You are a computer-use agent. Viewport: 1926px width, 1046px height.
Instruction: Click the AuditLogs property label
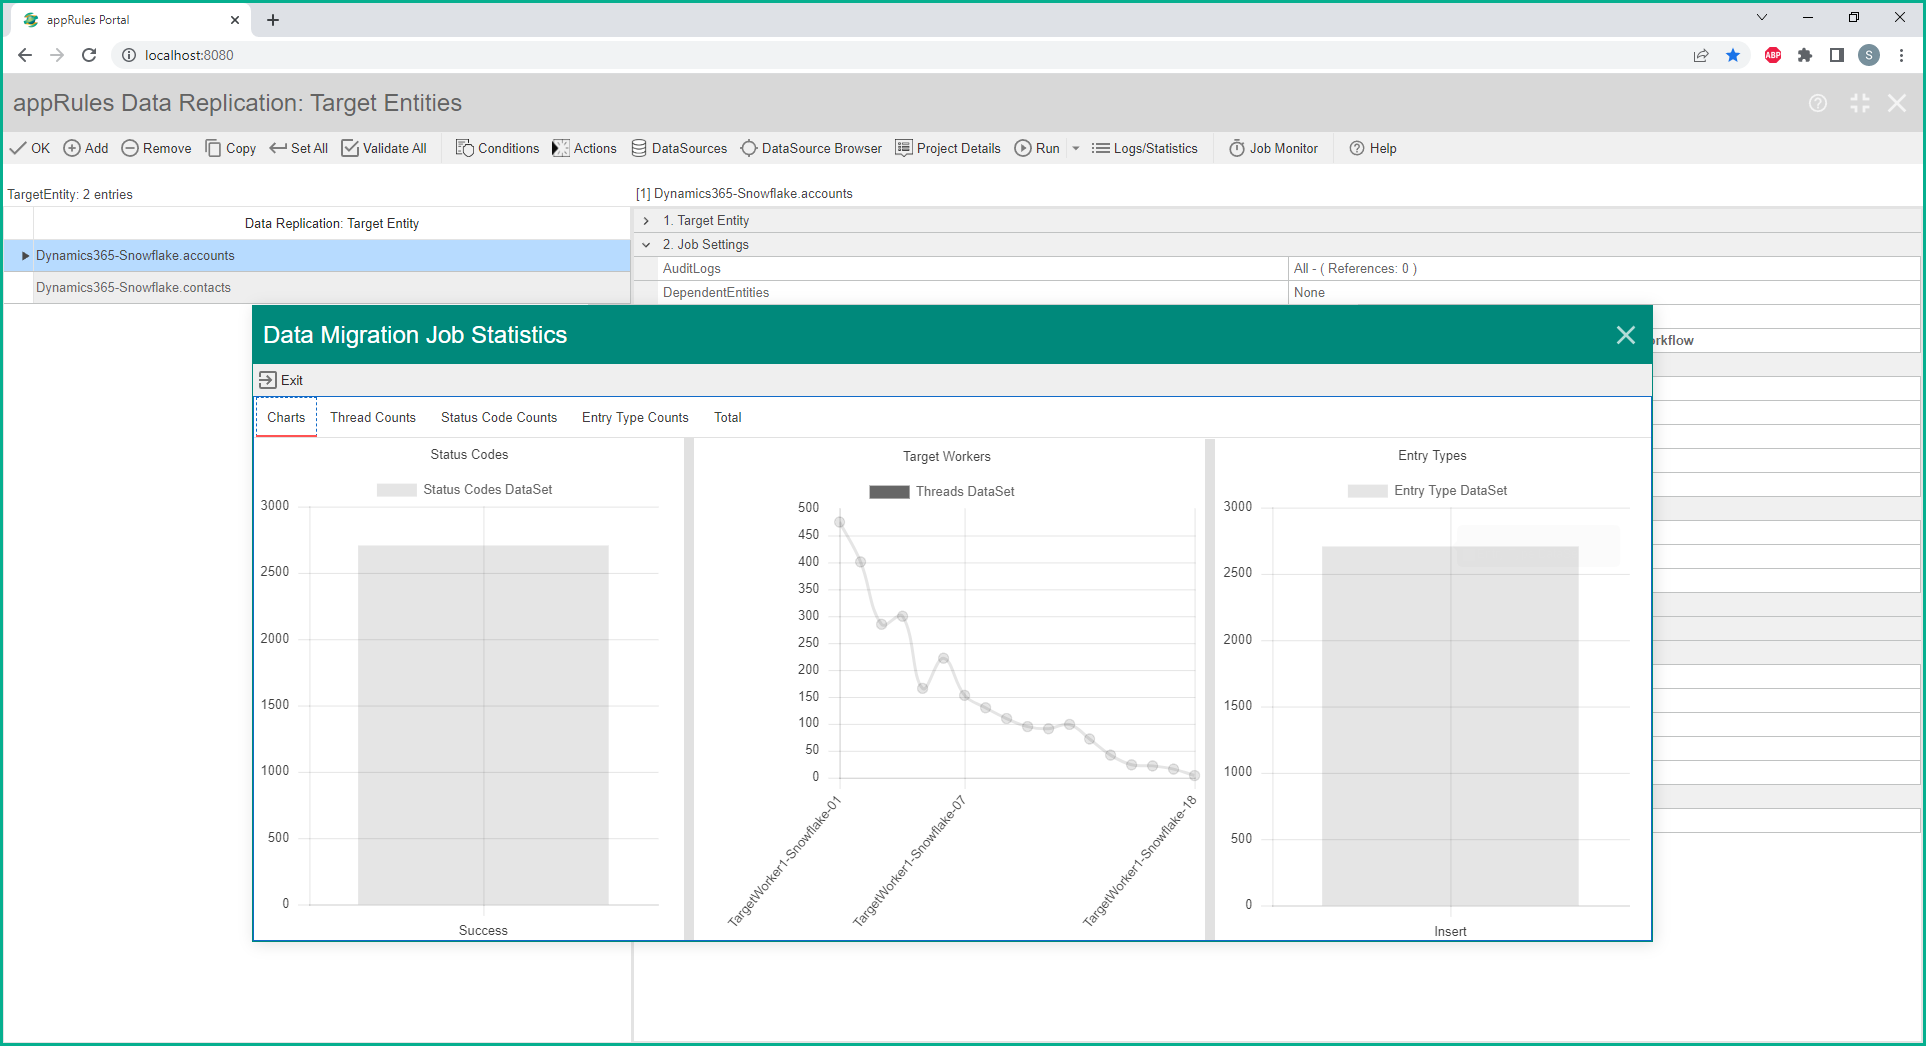click(x=692, y=269)
